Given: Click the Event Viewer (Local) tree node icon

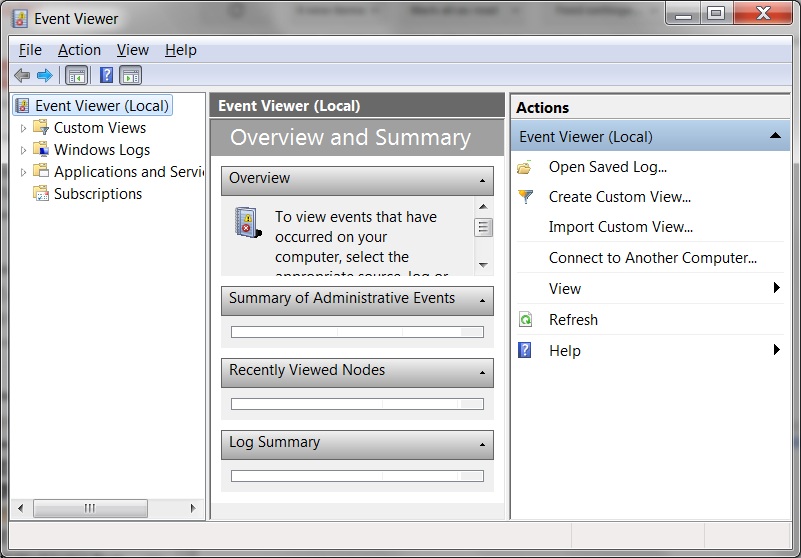Looking at the screenshot, I should click(22, 106).
